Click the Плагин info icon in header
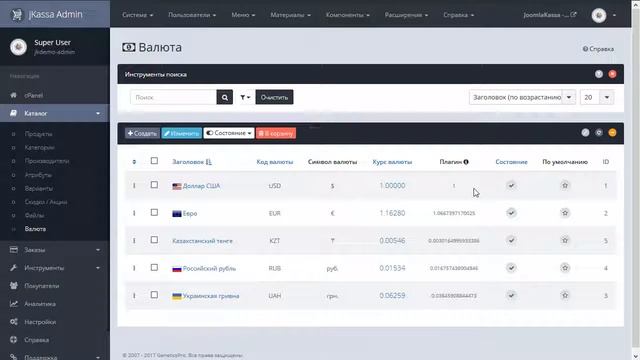The image size is (640, 360). tap(466, 162)
